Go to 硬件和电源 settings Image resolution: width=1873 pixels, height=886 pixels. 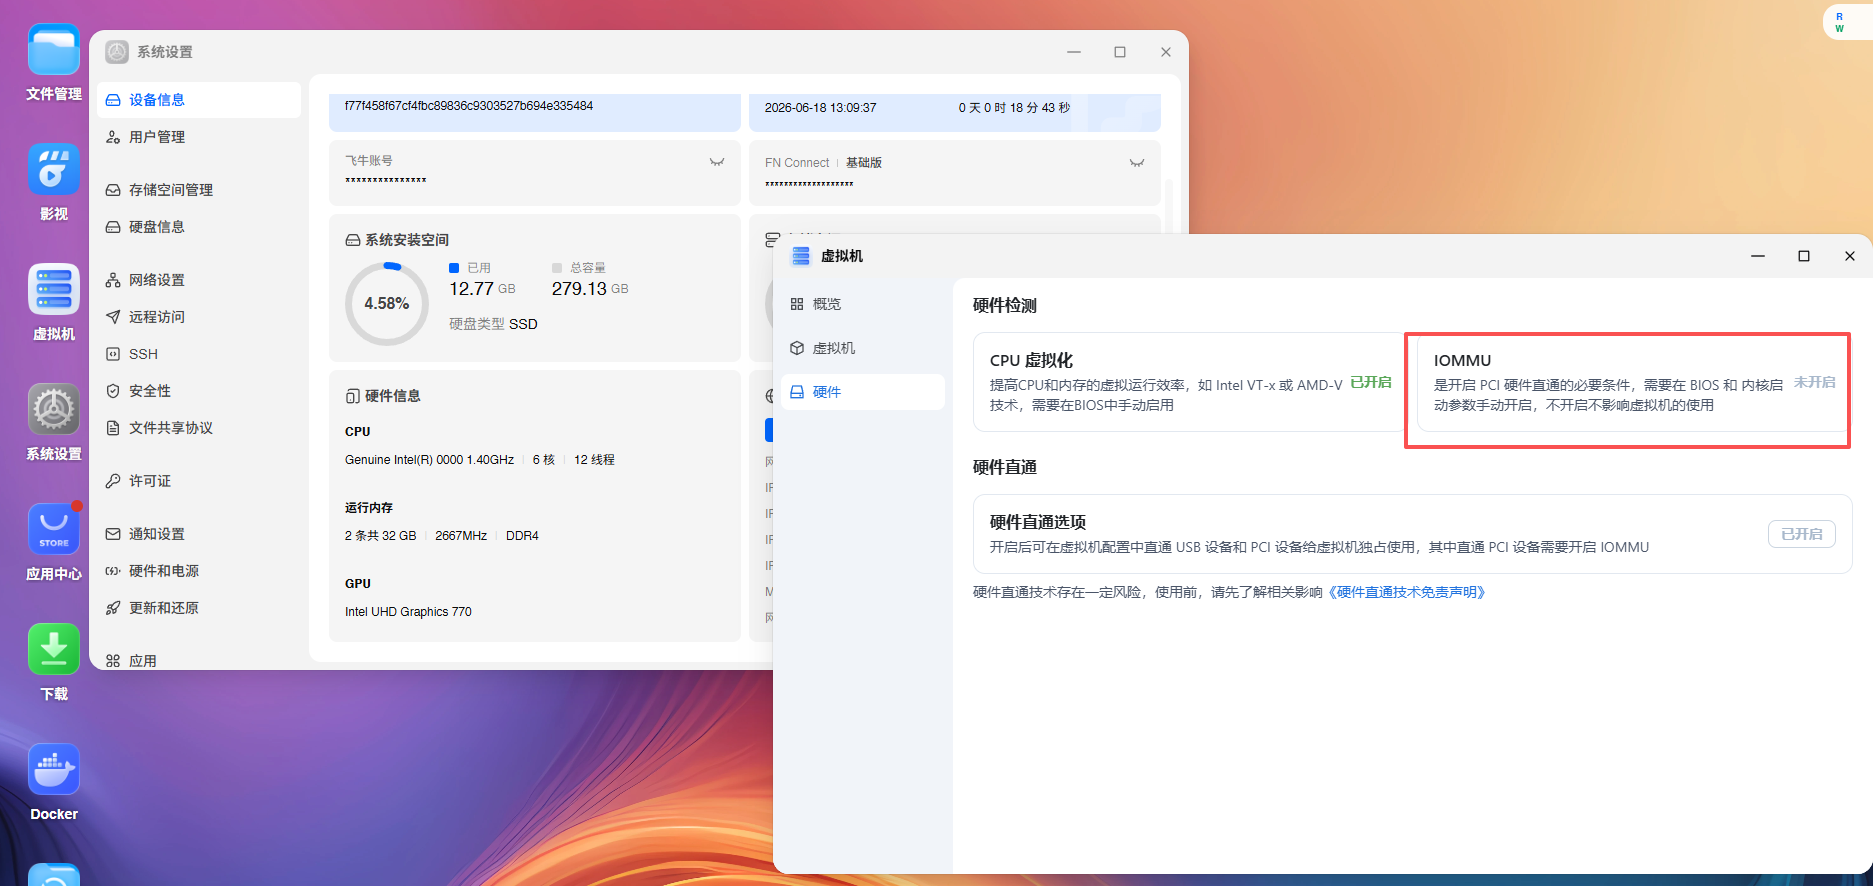pos(199,571)
